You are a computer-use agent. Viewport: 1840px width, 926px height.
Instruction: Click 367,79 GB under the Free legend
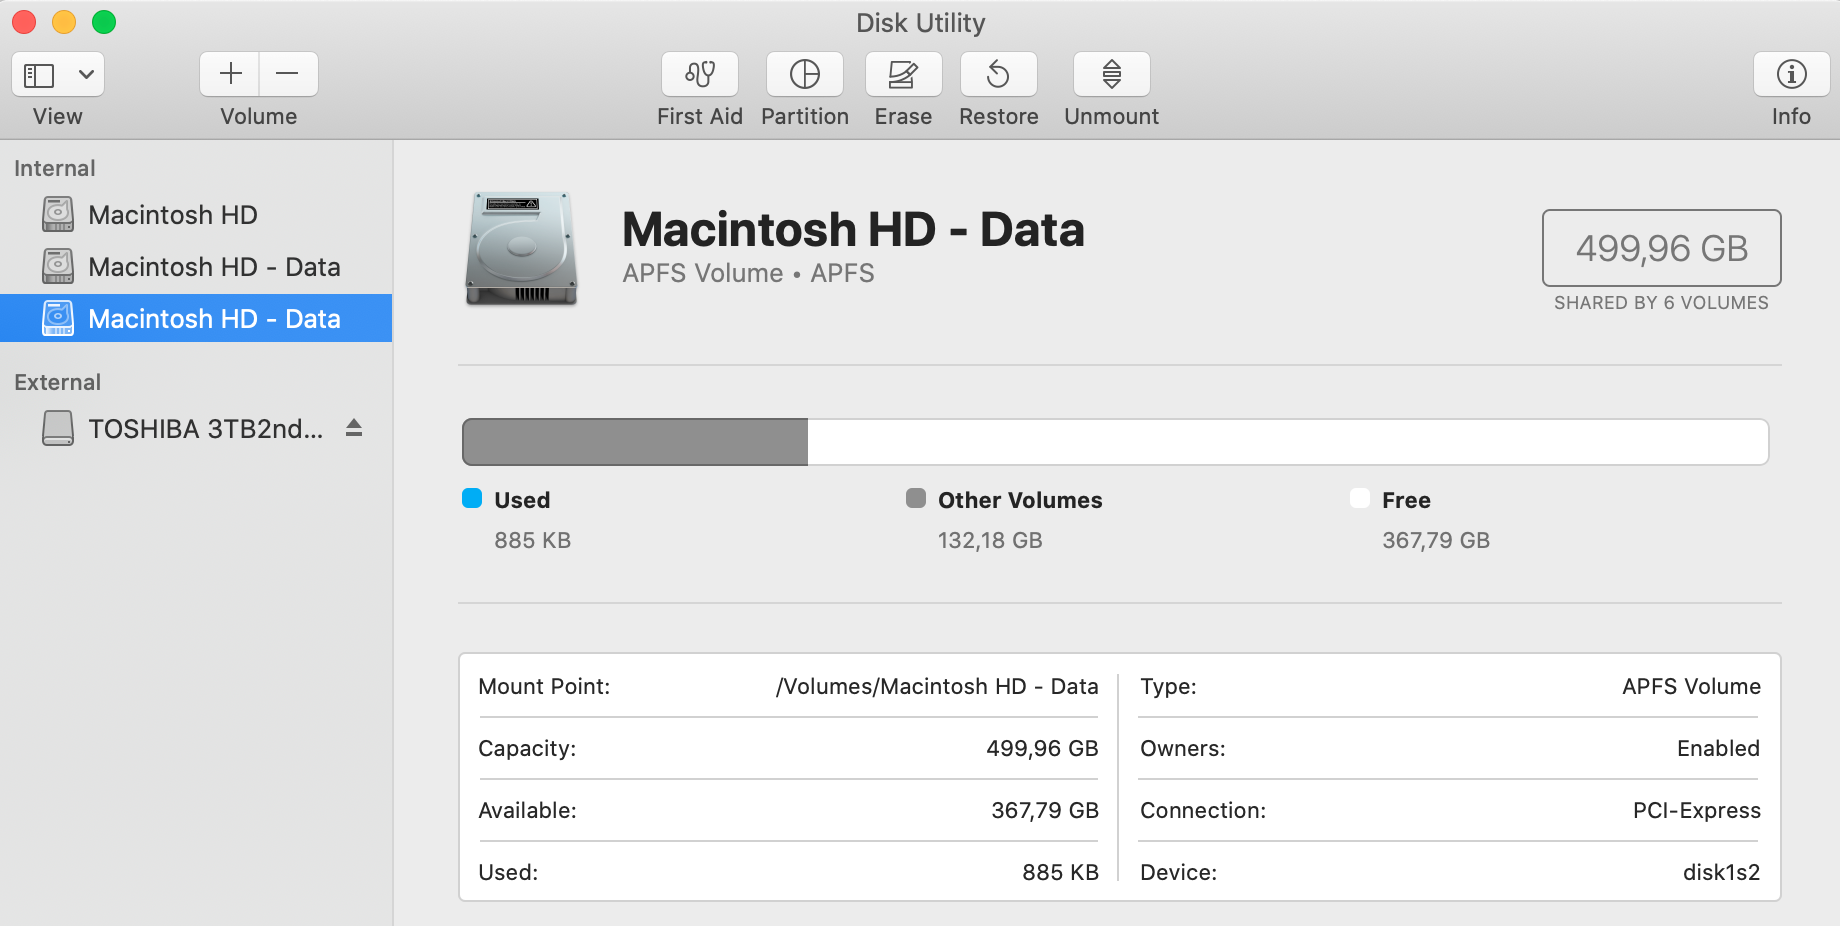[1436, 540]
